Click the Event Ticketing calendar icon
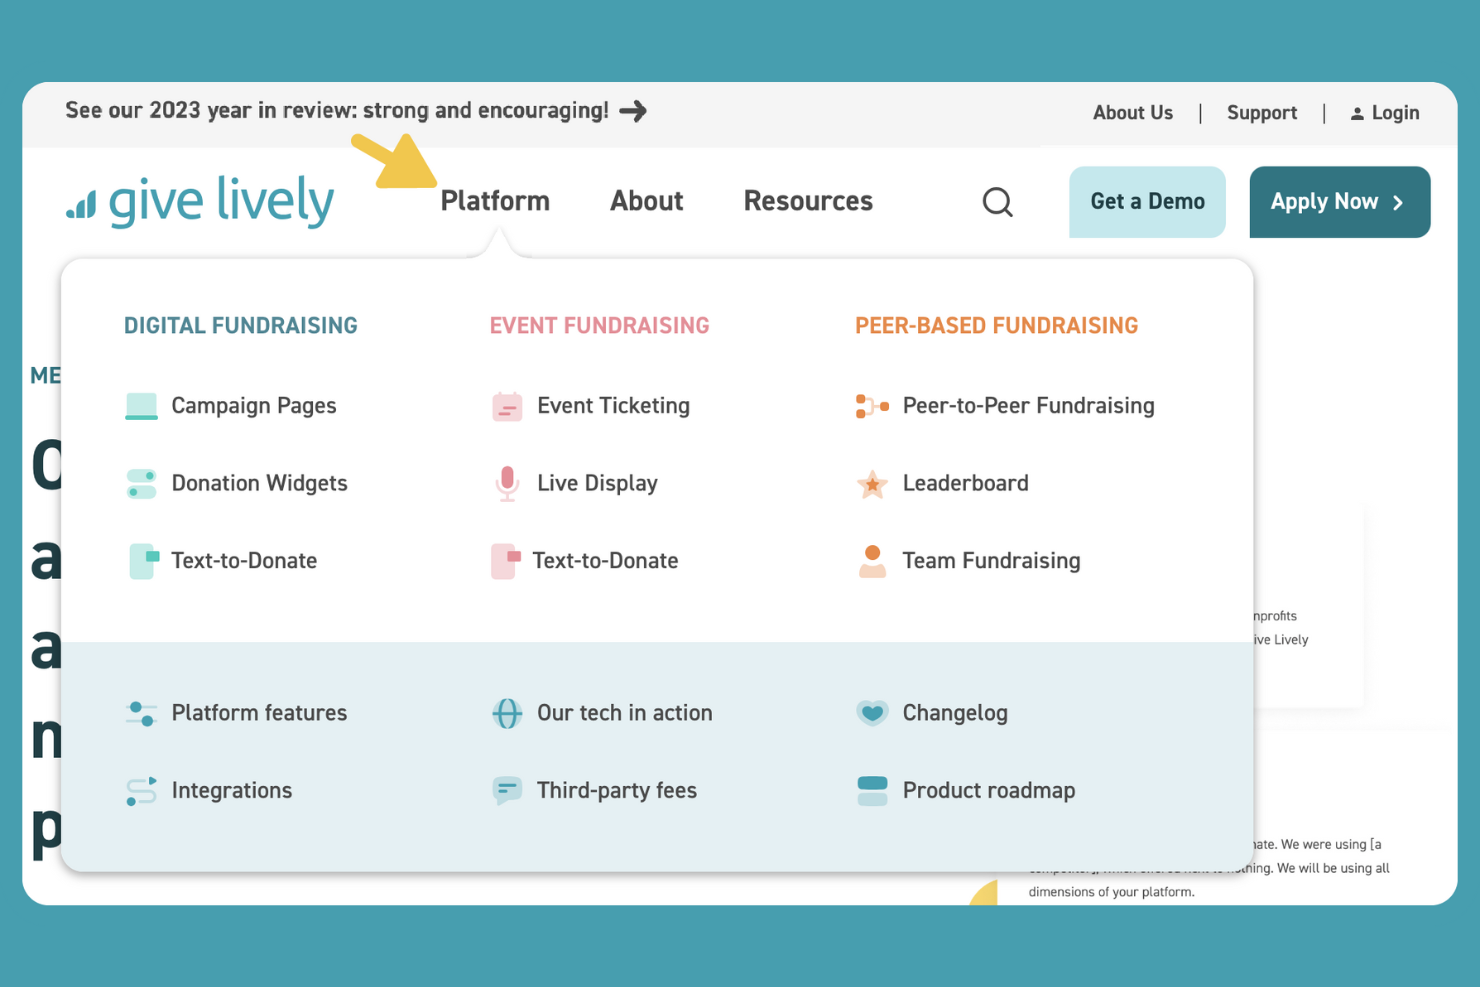The height and width of the screenshot is (987, 1480). pyautogui.click(x=507, y=406)
